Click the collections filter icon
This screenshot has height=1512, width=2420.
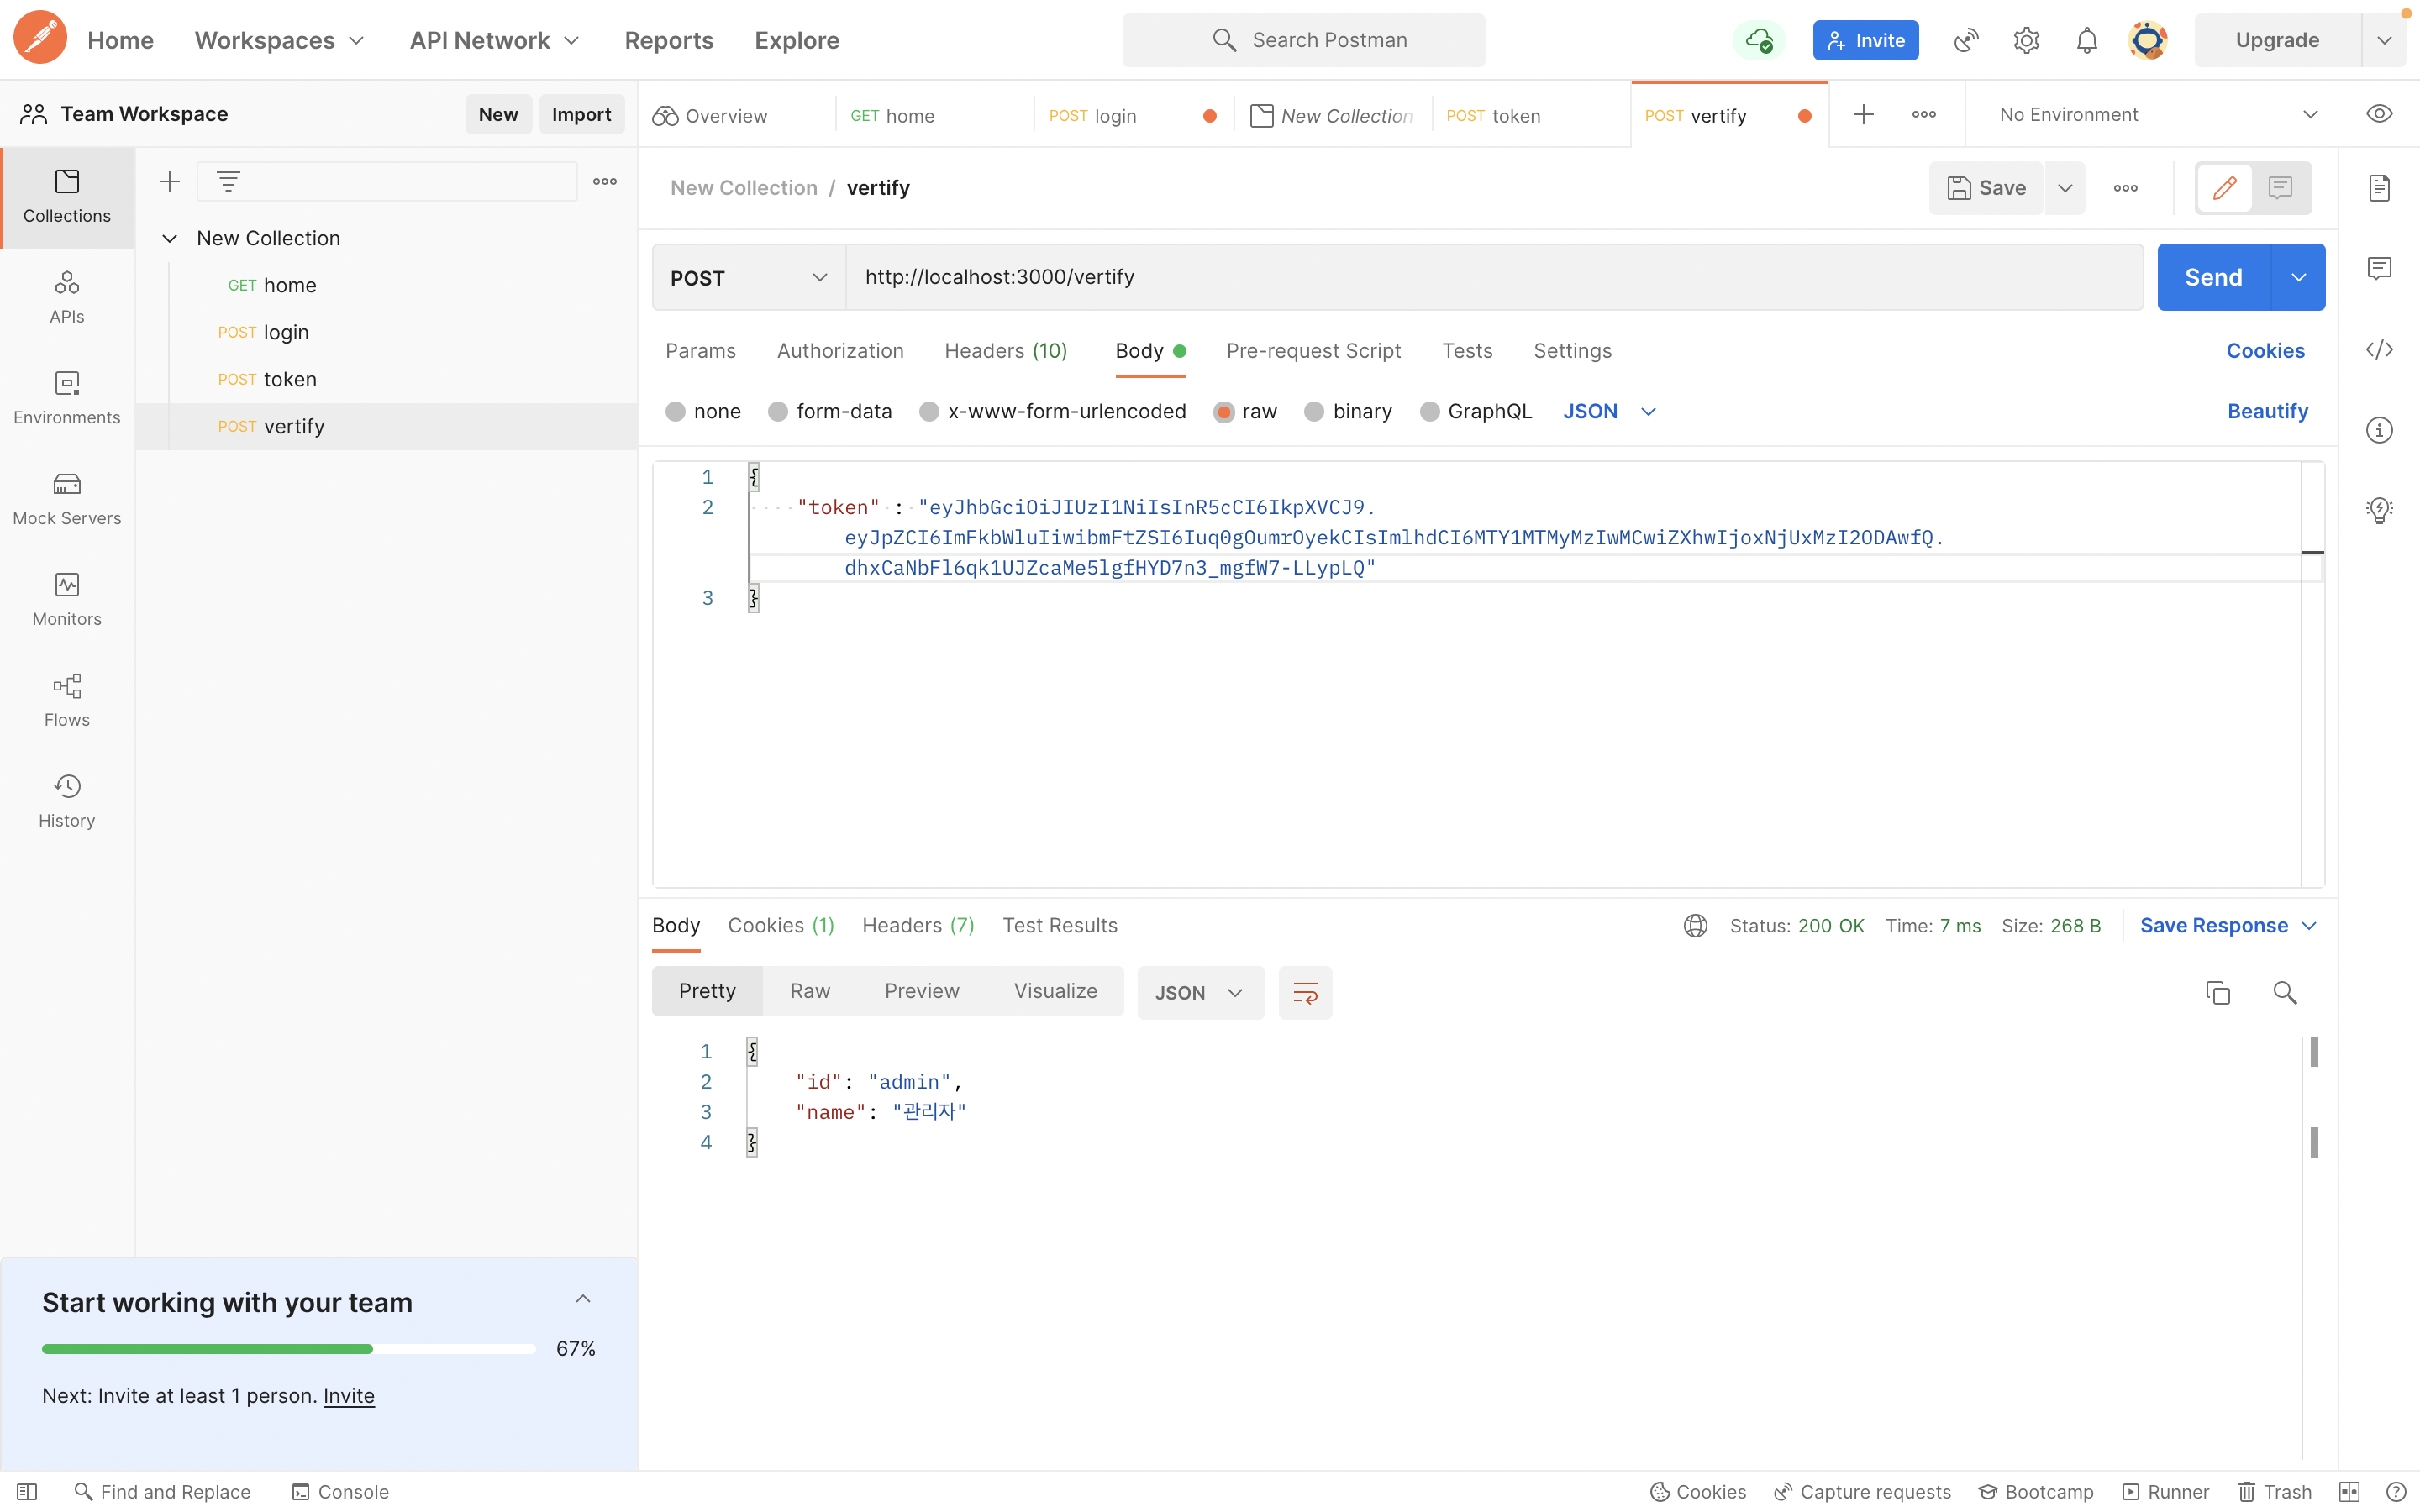(228, 181)
